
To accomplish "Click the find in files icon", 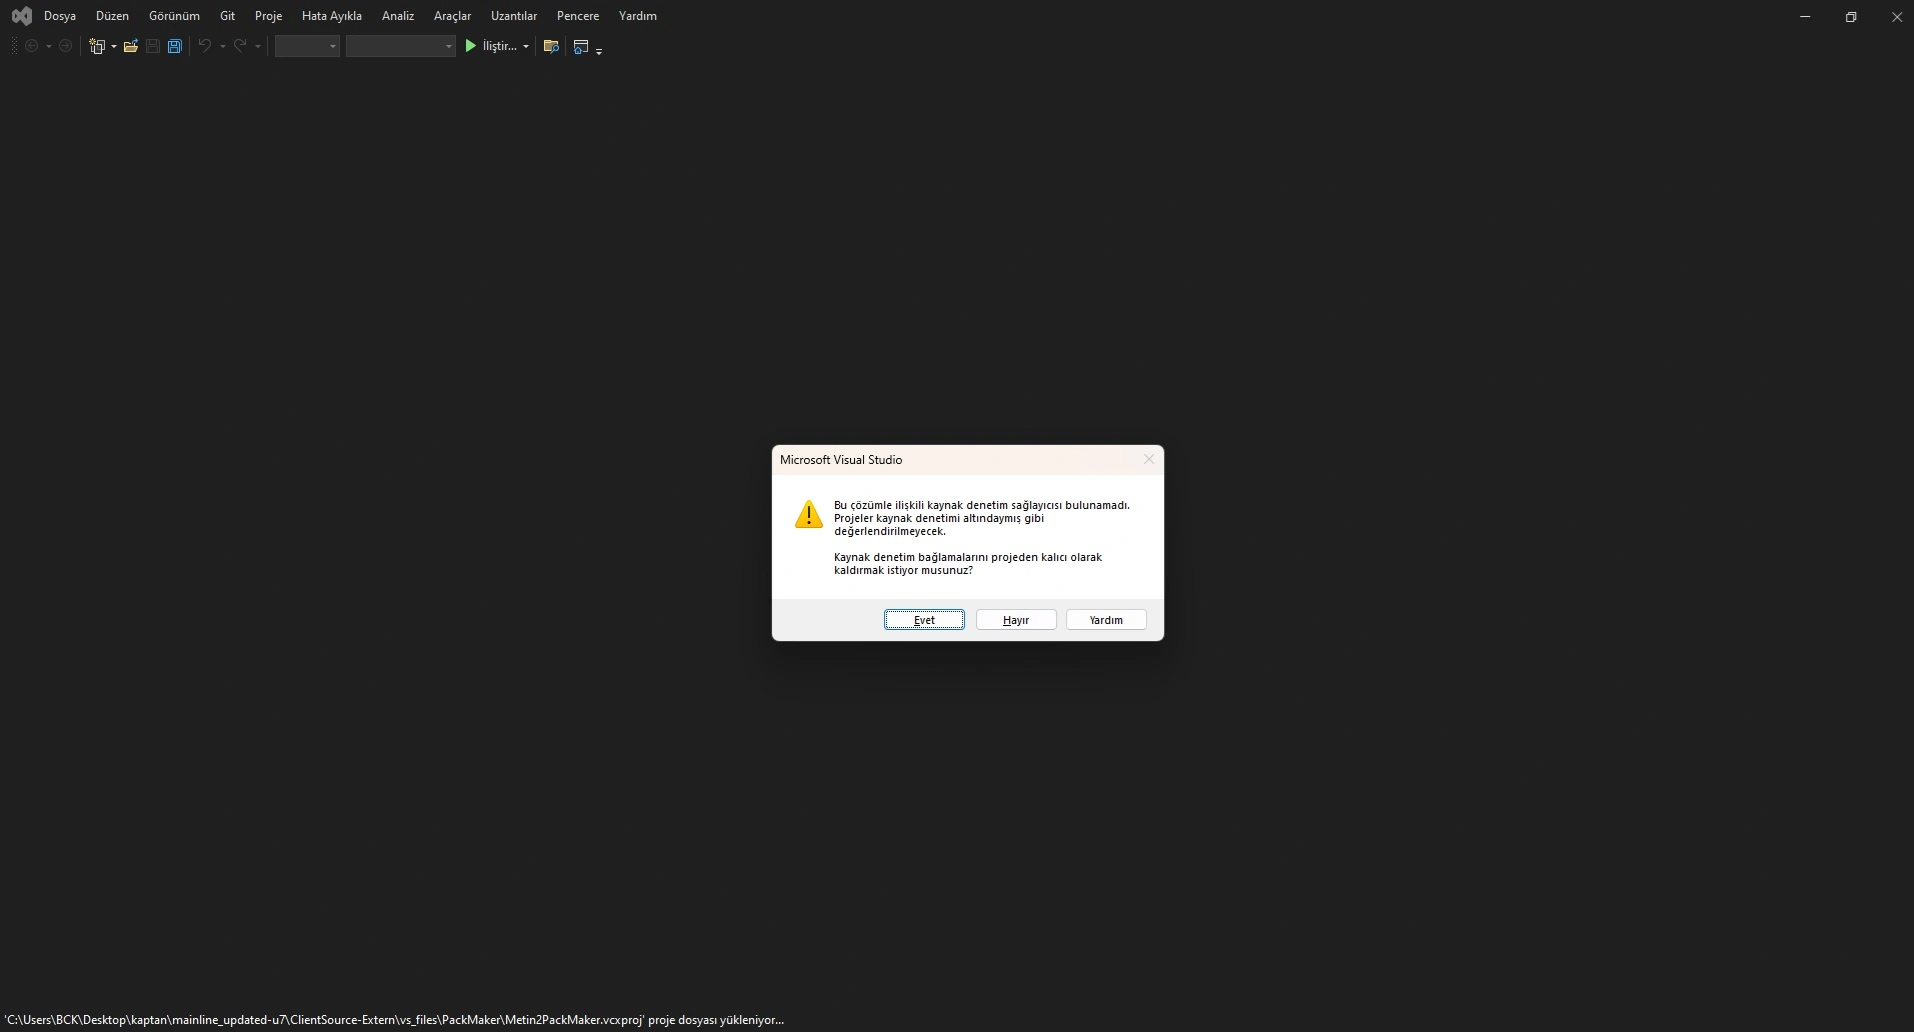I will [550, 46].
